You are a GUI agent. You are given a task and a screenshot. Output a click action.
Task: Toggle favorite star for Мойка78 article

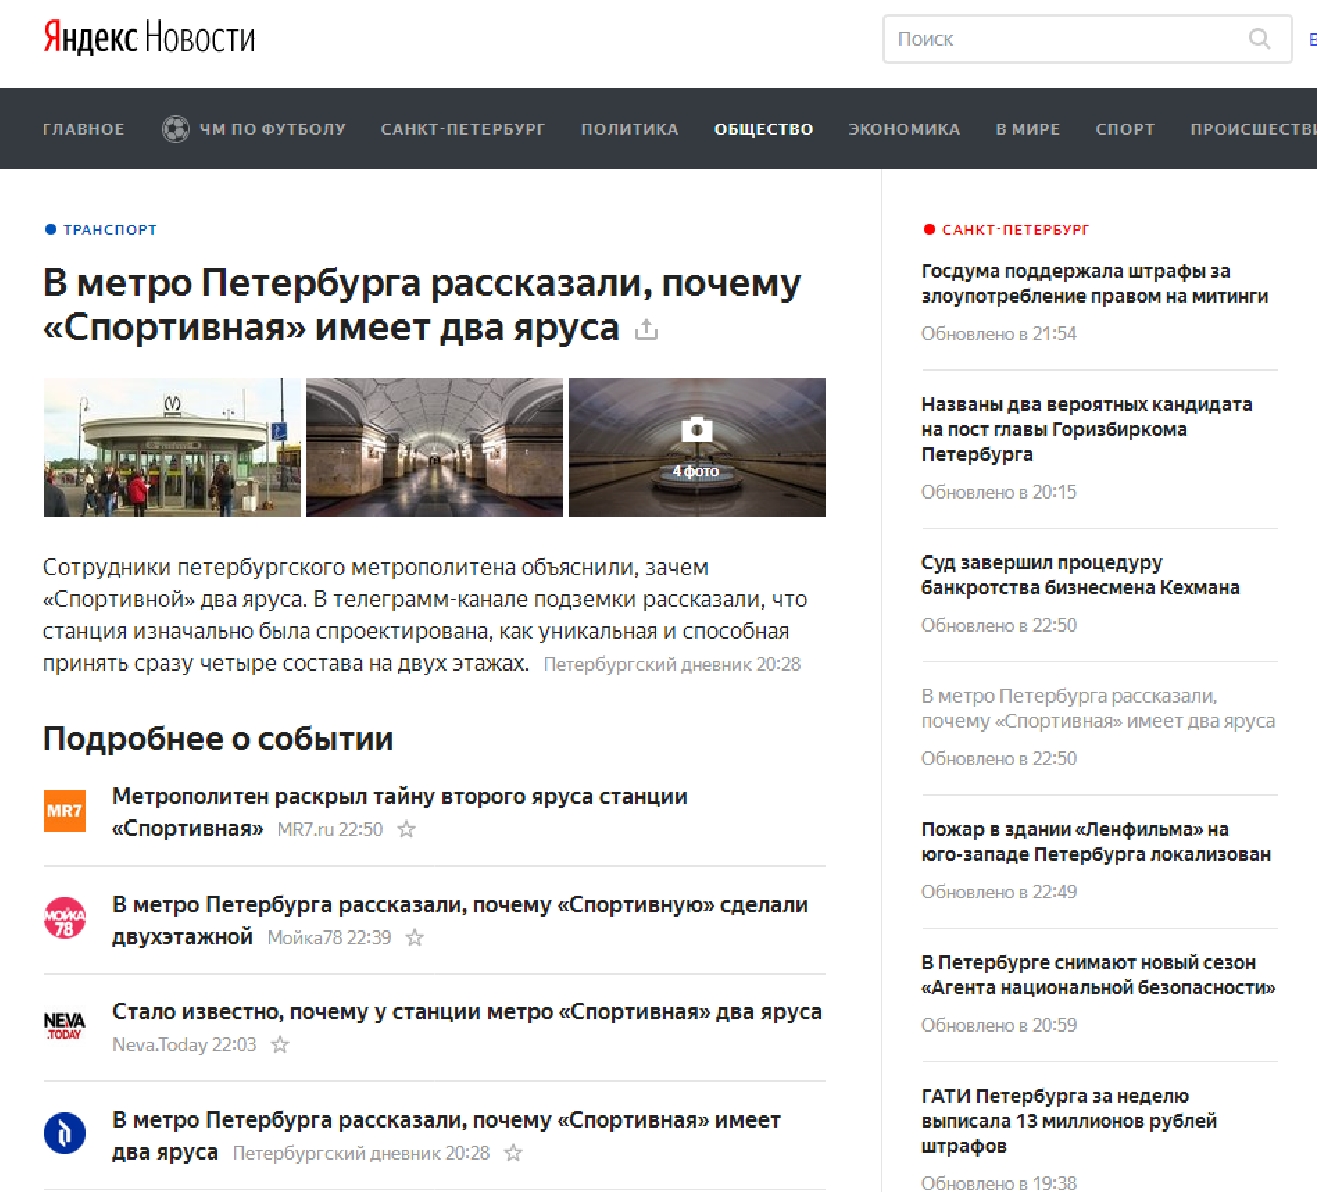click(415, 937)
